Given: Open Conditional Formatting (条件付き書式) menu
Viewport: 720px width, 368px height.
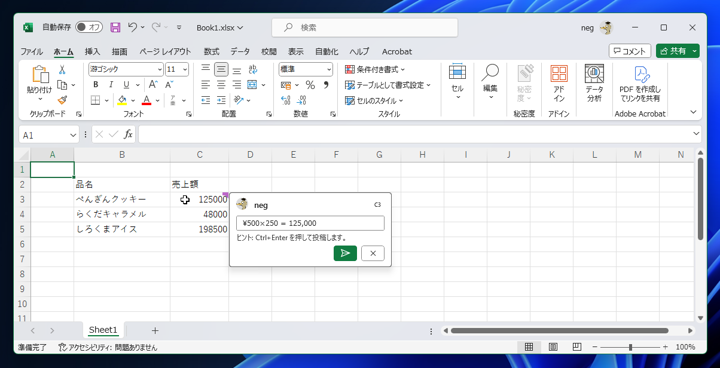Looking at the screenshot, I should [375, 70].
